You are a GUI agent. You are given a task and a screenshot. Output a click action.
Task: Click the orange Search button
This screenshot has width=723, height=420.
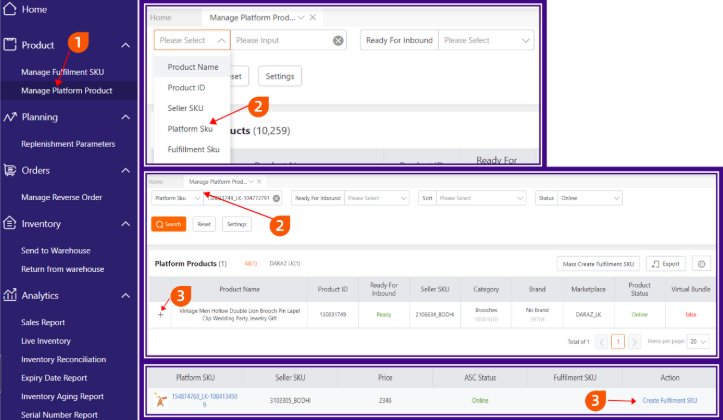(169, 224)
